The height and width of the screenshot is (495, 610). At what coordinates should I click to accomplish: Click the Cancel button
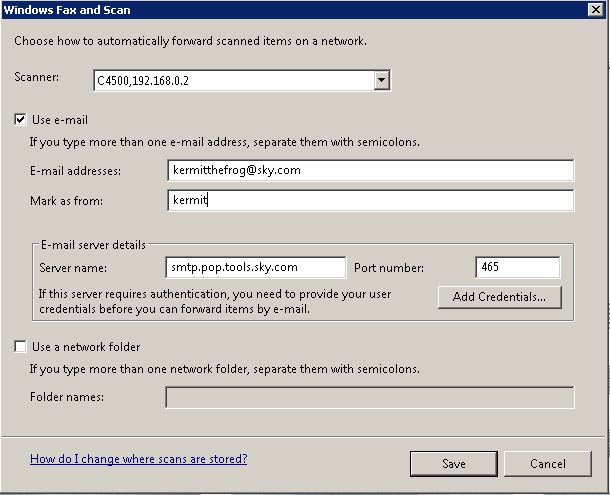548,463
